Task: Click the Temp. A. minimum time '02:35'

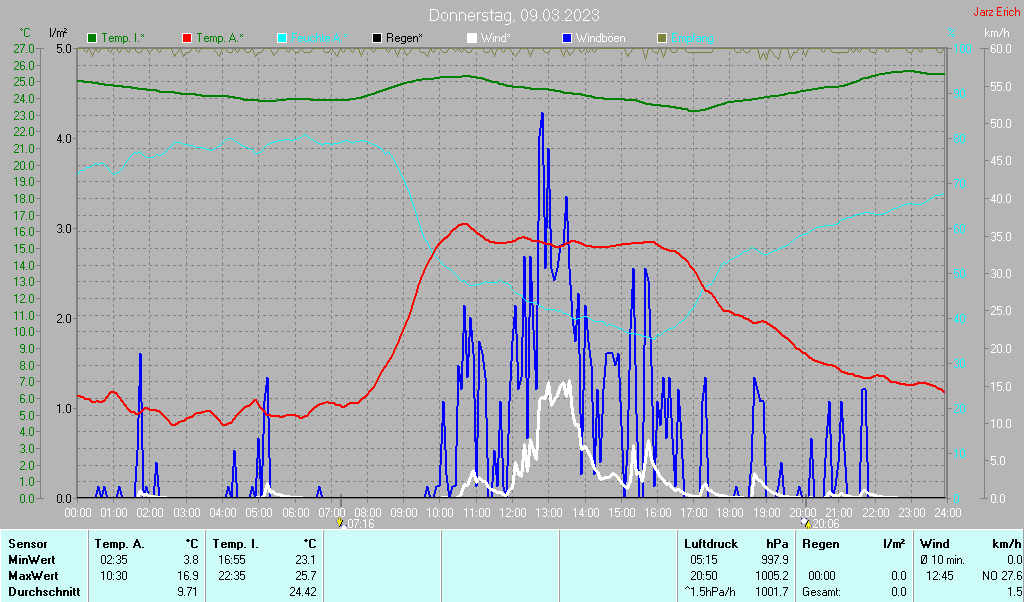Action: (114, 560)
